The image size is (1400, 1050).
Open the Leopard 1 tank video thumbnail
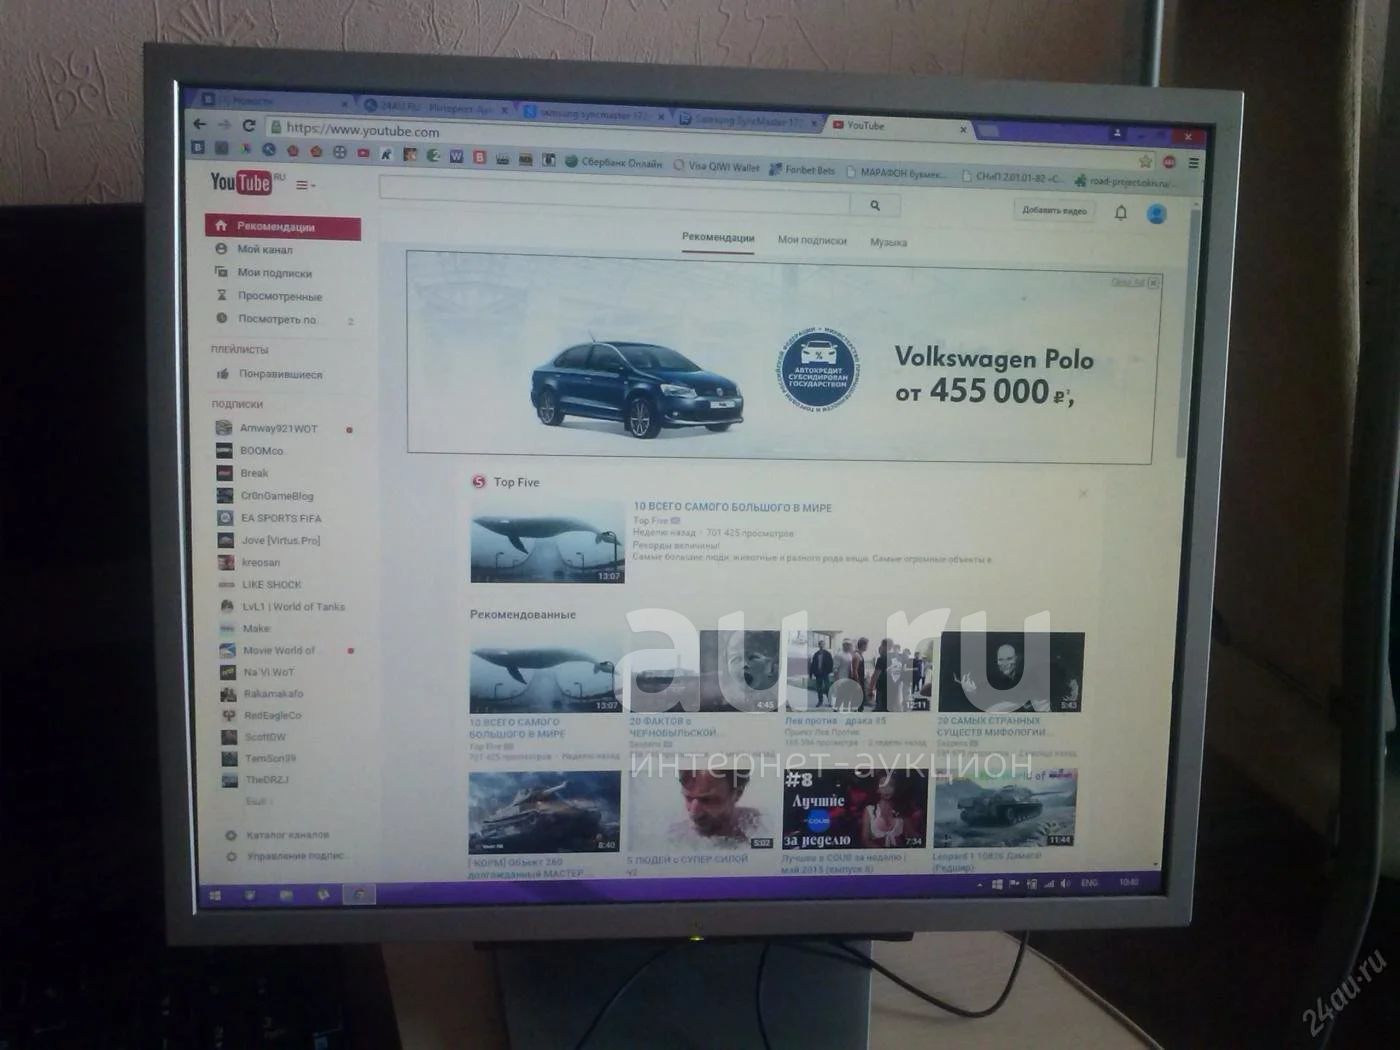click(x=1005, y=808)
